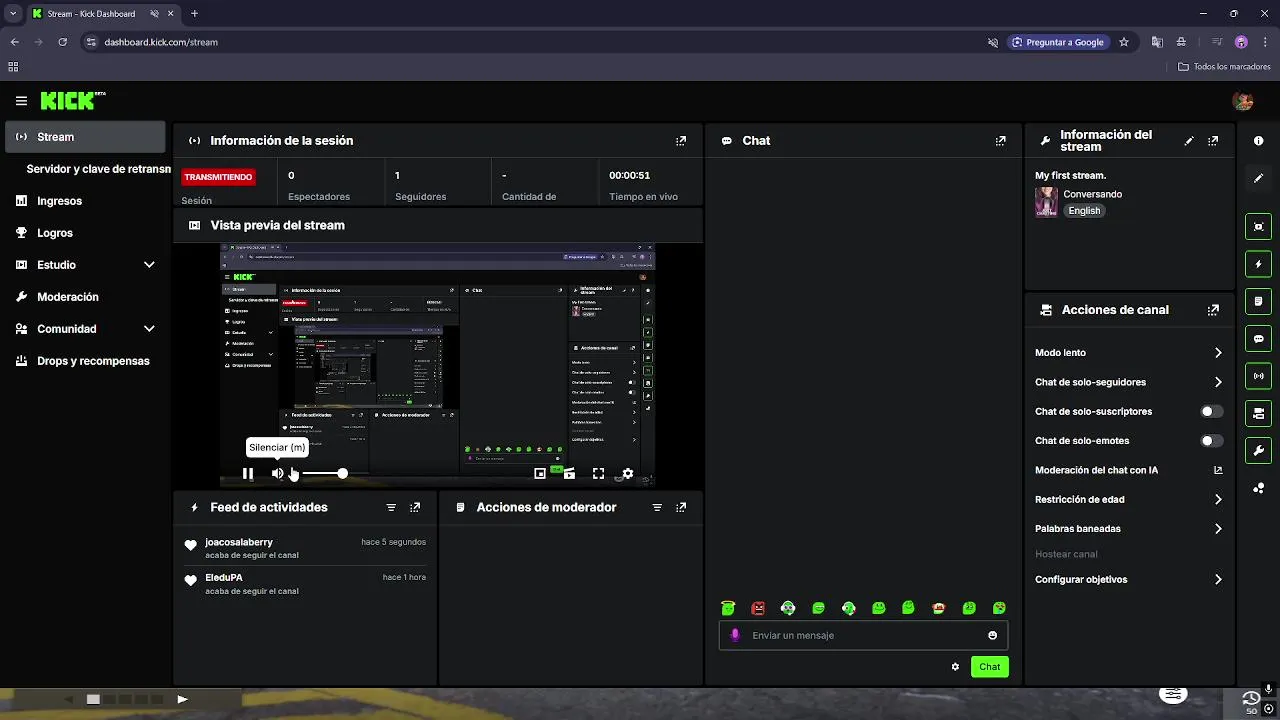Viewport: 1280px width, 720px height.
Task: Toggle the moderator actions document widget in sidebar
Action: [1258, 301]
